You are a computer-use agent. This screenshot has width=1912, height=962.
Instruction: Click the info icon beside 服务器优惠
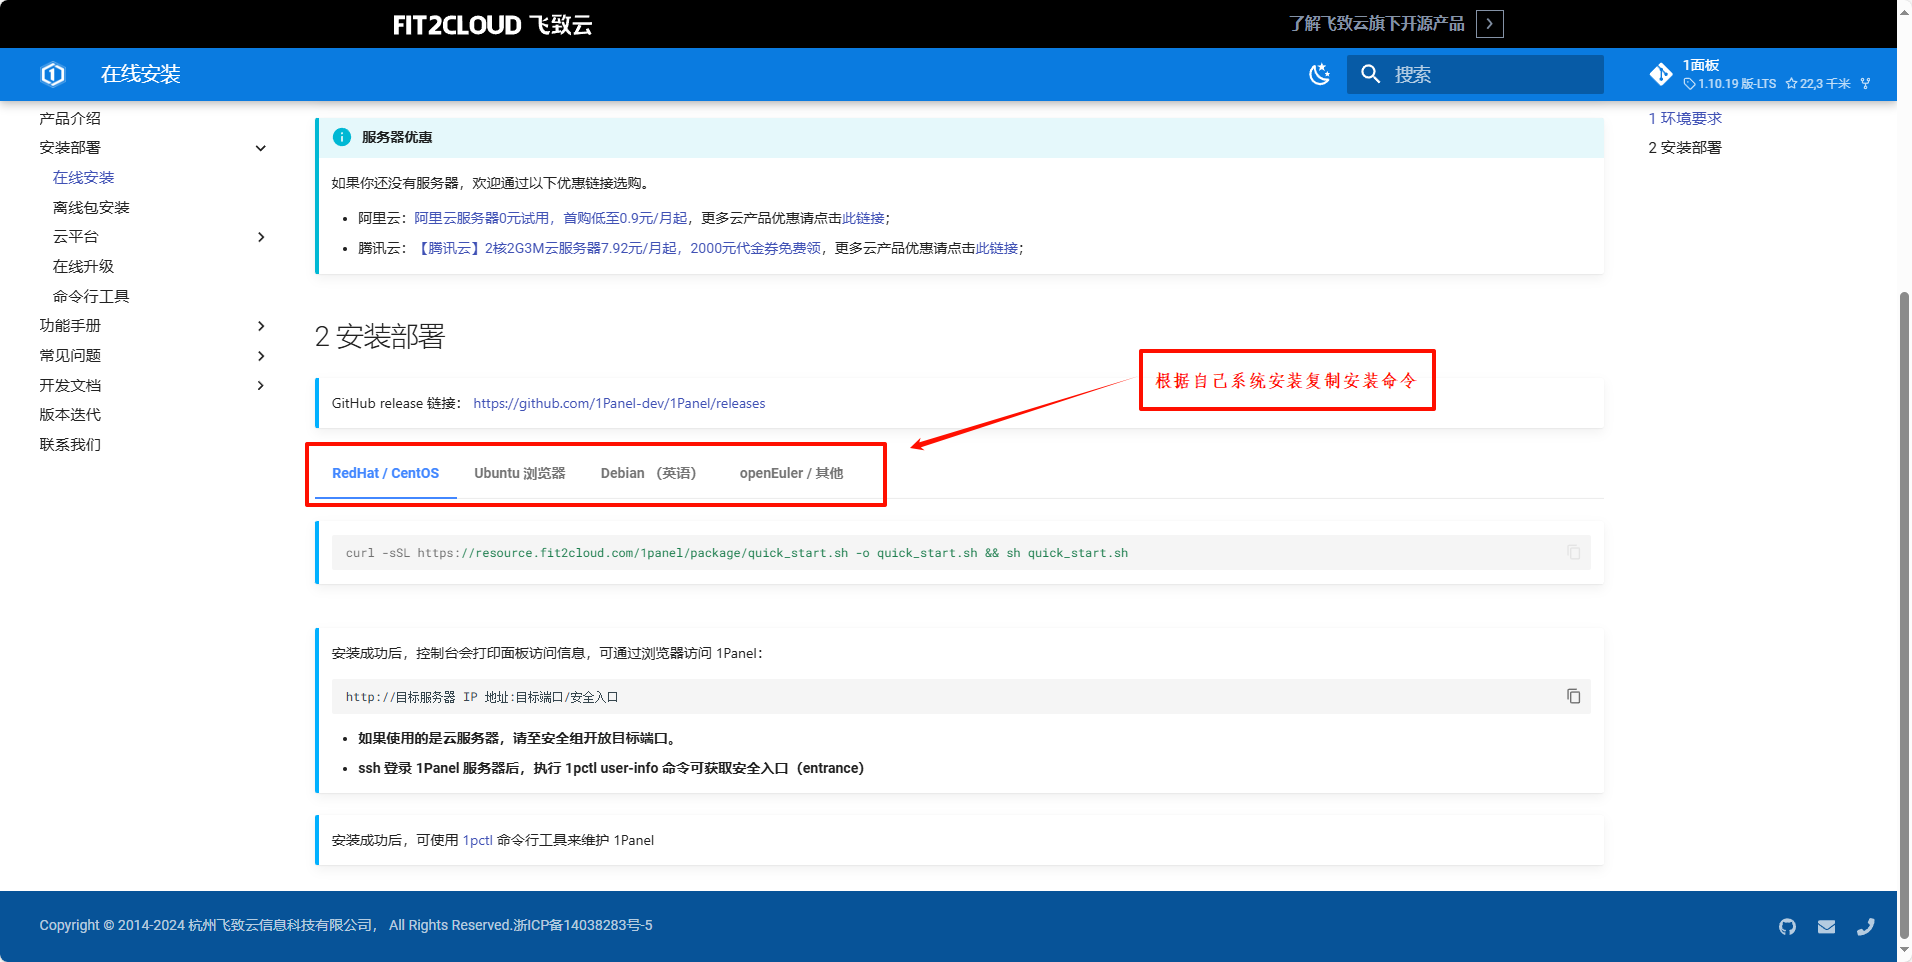coord(342,137)
